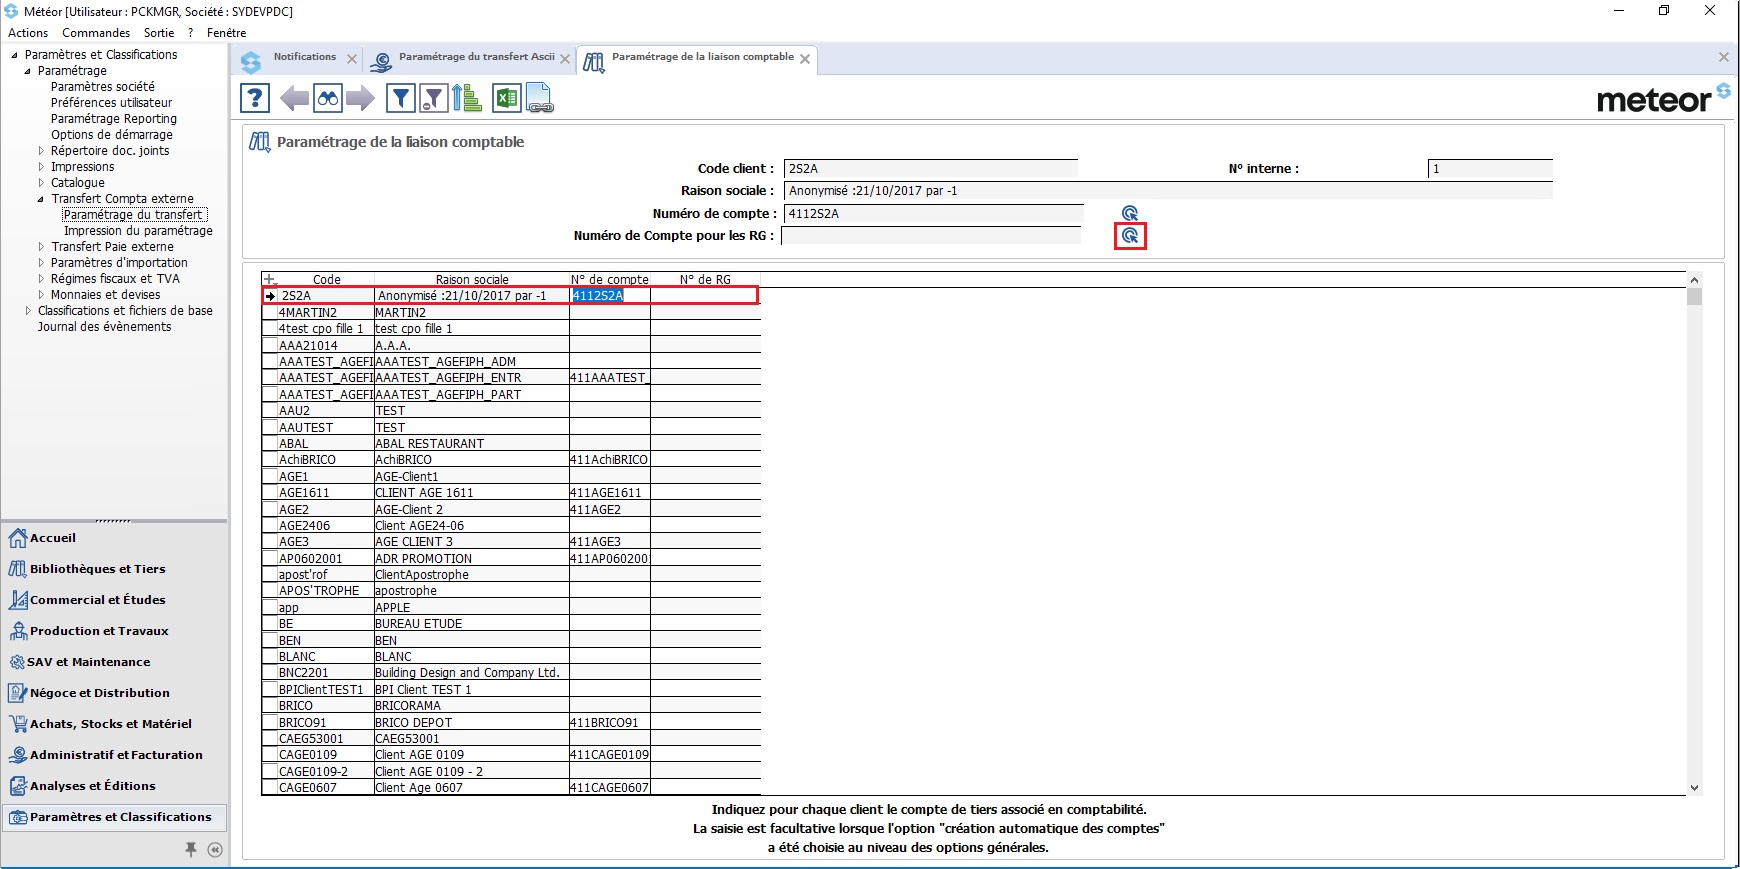Expand the Transfert Paie externe node
Image resolution: width=1740 pixels, height=869 pixels.
(41, 247)
